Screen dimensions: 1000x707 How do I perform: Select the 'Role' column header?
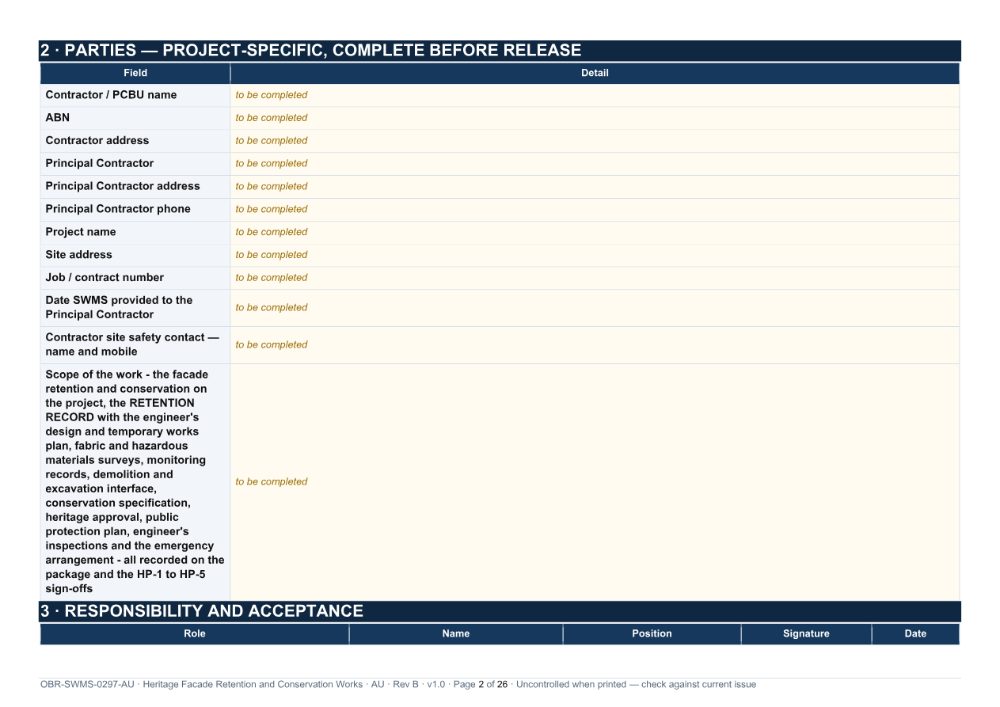195,634
